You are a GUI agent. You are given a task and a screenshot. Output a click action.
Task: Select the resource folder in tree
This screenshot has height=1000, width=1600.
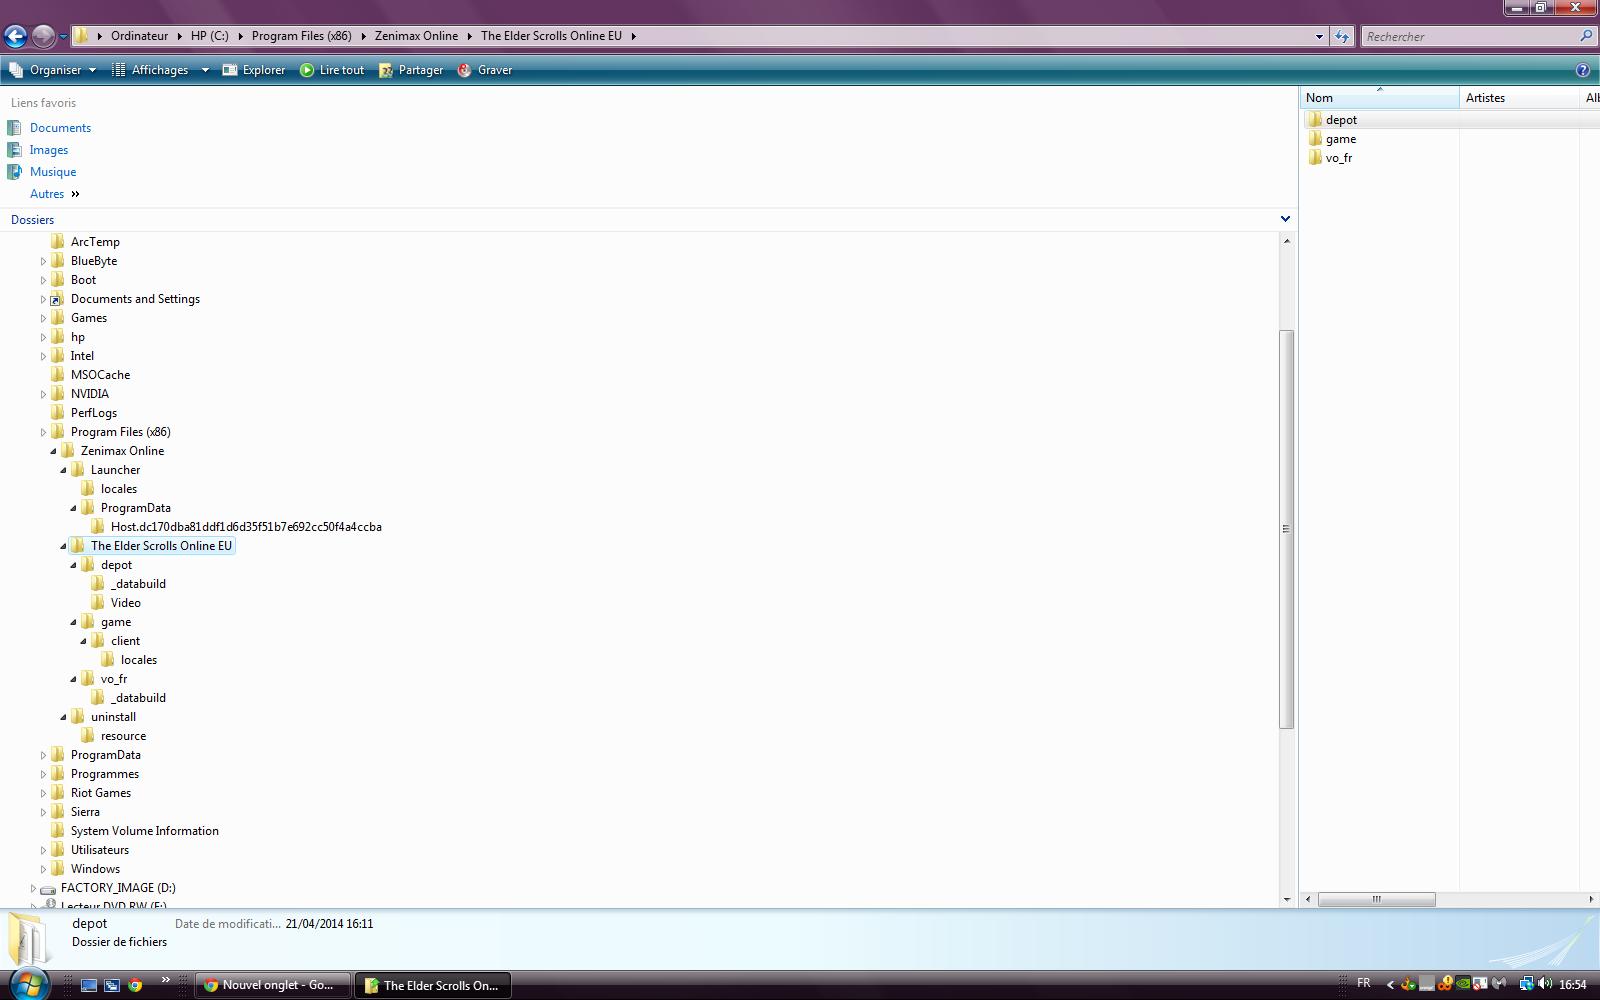pyautogui.click(x=123, y=736)
